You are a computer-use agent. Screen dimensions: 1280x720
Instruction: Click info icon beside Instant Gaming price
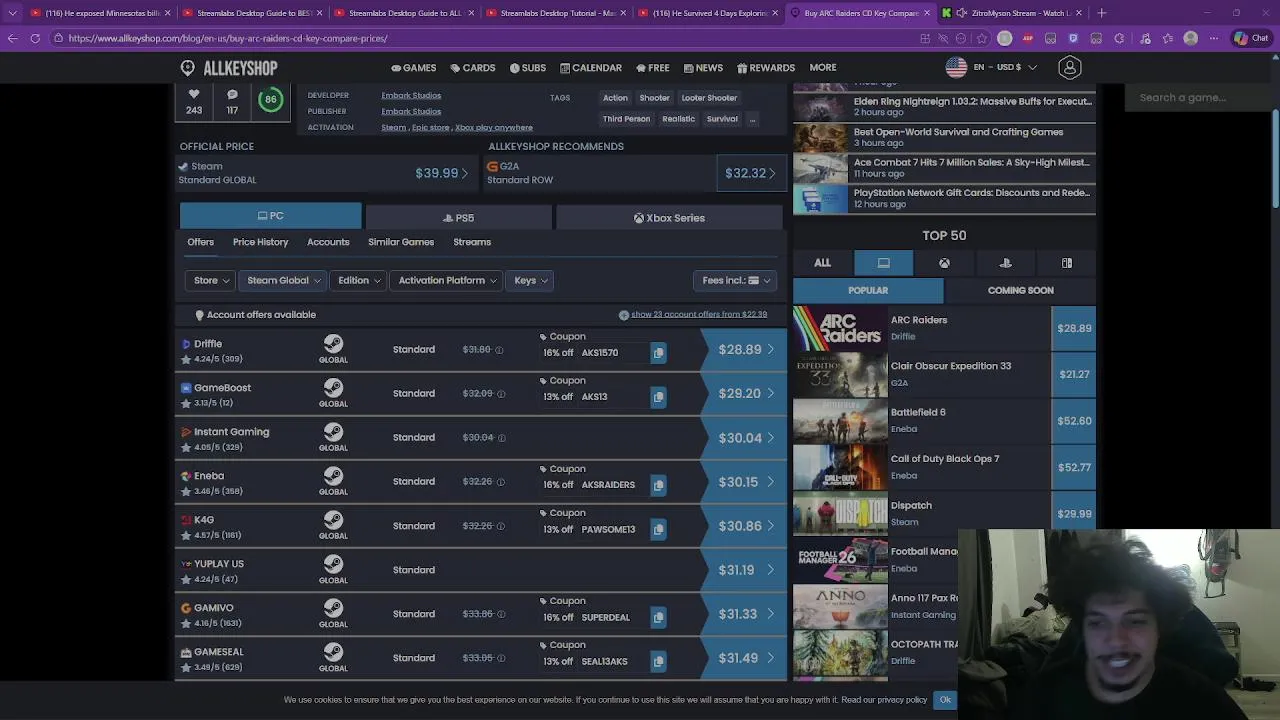coord(501,438)
